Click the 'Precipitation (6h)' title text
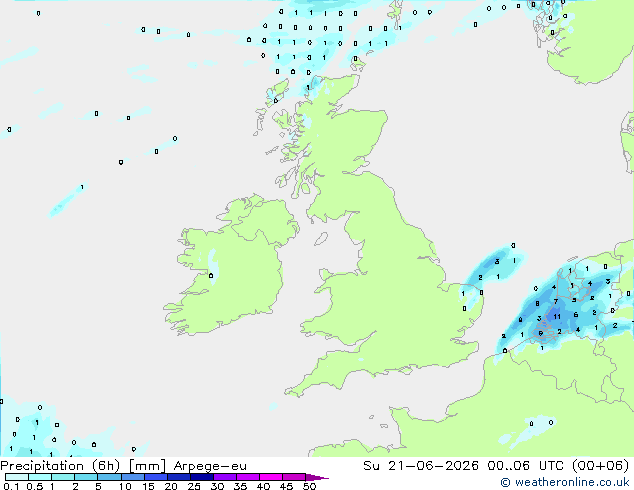634x490 pixels. click(60, 466)
